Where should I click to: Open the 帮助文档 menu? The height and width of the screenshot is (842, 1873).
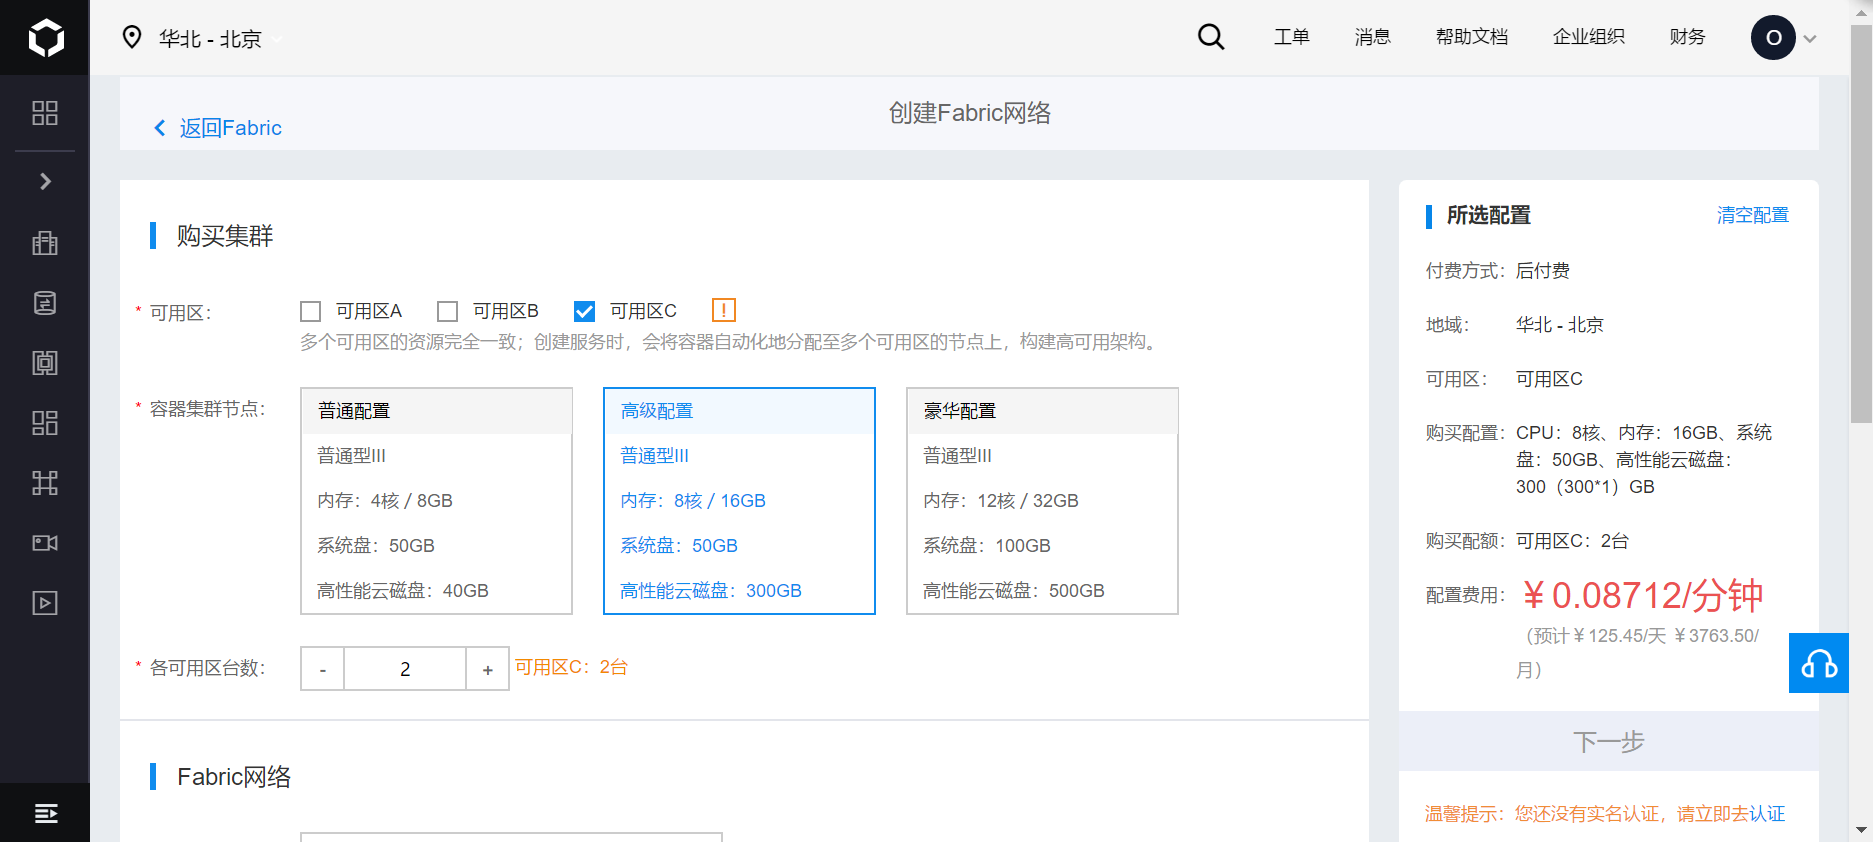click(x=1472, y=37)
